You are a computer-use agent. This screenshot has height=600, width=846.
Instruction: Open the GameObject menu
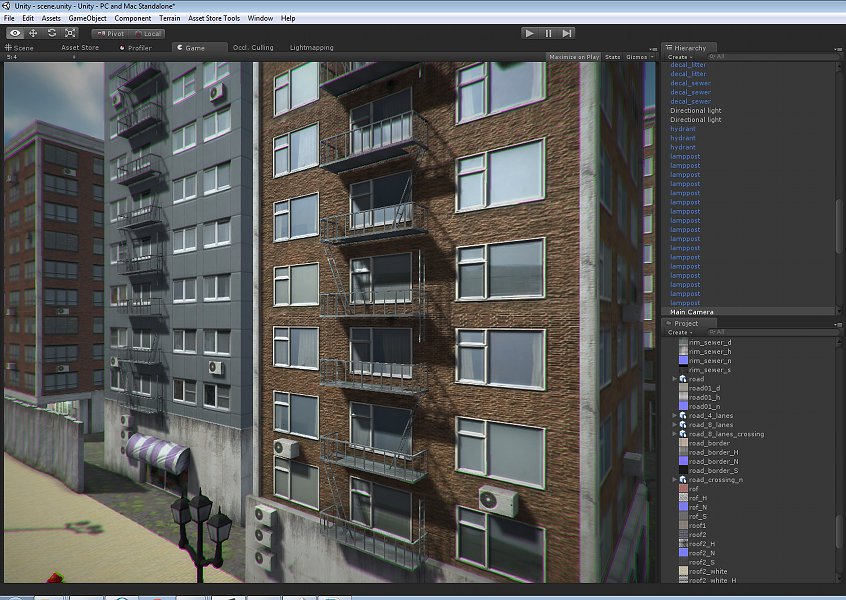tap(87, 18)
